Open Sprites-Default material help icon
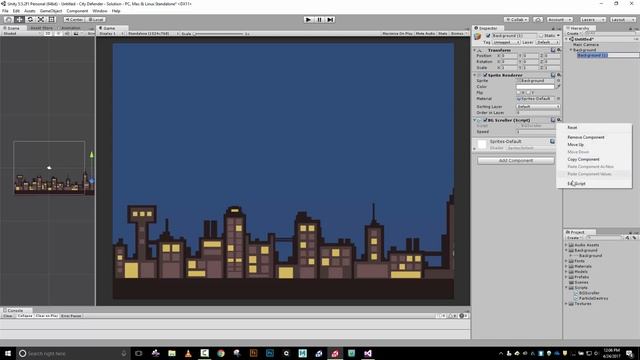This screenshot has height=360, width=640. tap(552, 141)
